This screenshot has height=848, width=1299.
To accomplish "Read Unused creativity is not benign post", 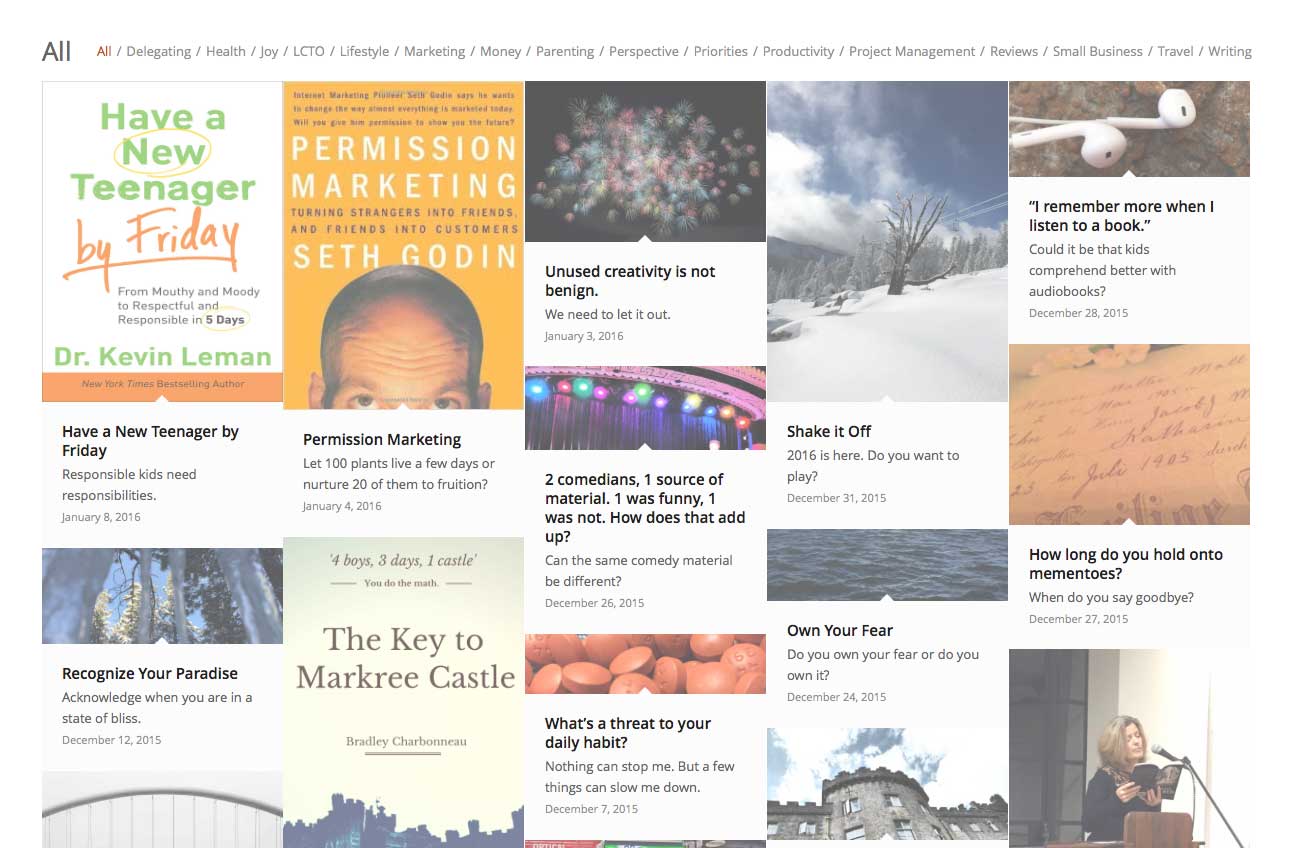I will 630,281.
